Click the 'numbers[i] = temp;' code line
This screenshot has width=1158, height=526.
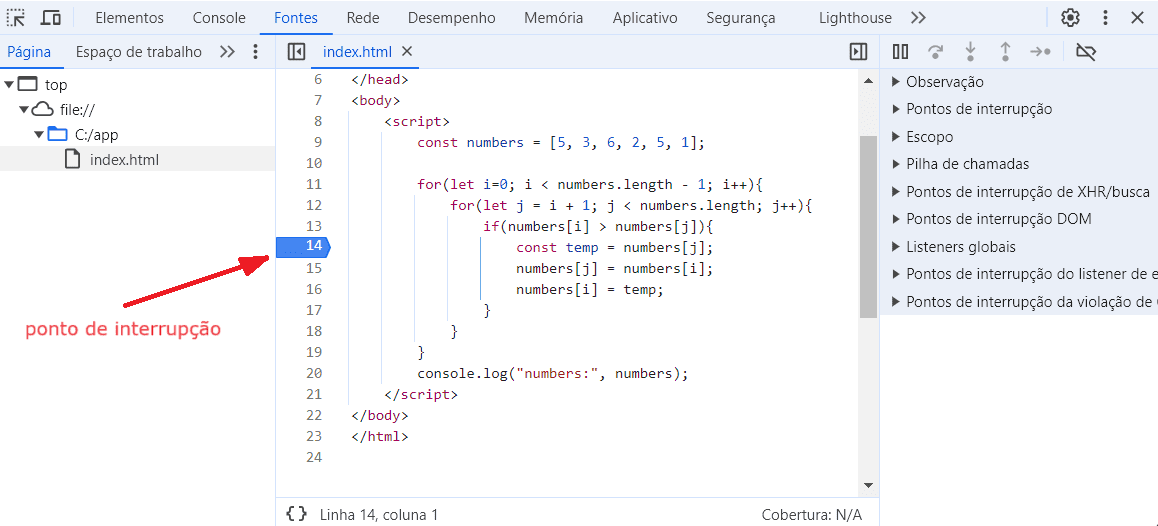(x=590, y=289)
